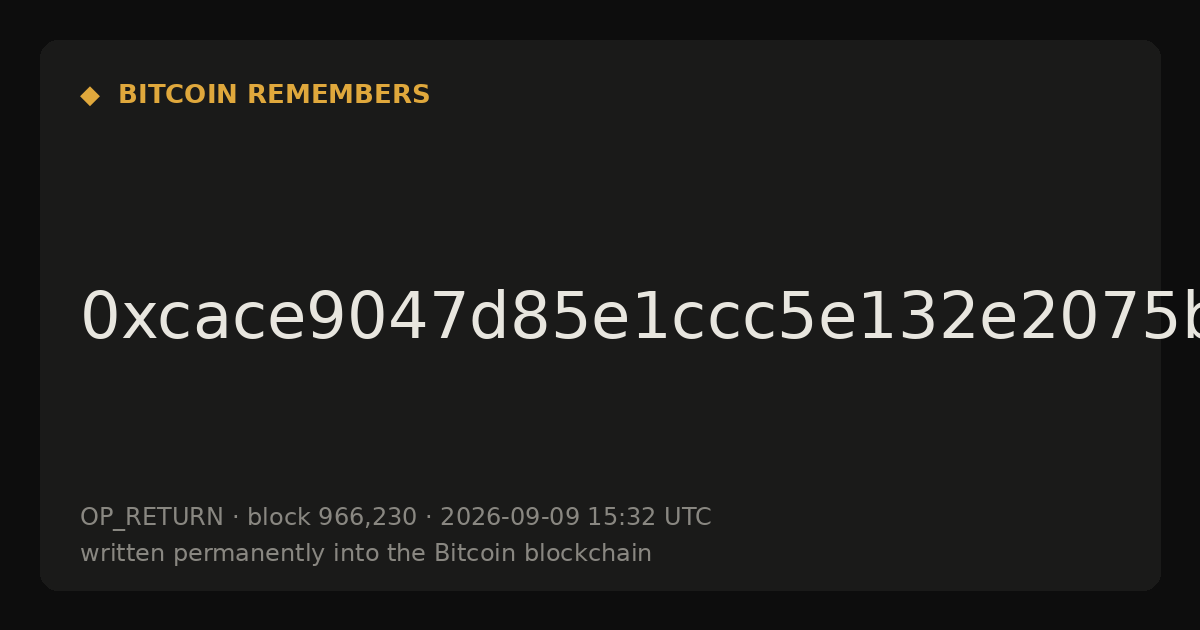
Task: Click the 0x prefix of the hash
Action: (x=115, y=317)
